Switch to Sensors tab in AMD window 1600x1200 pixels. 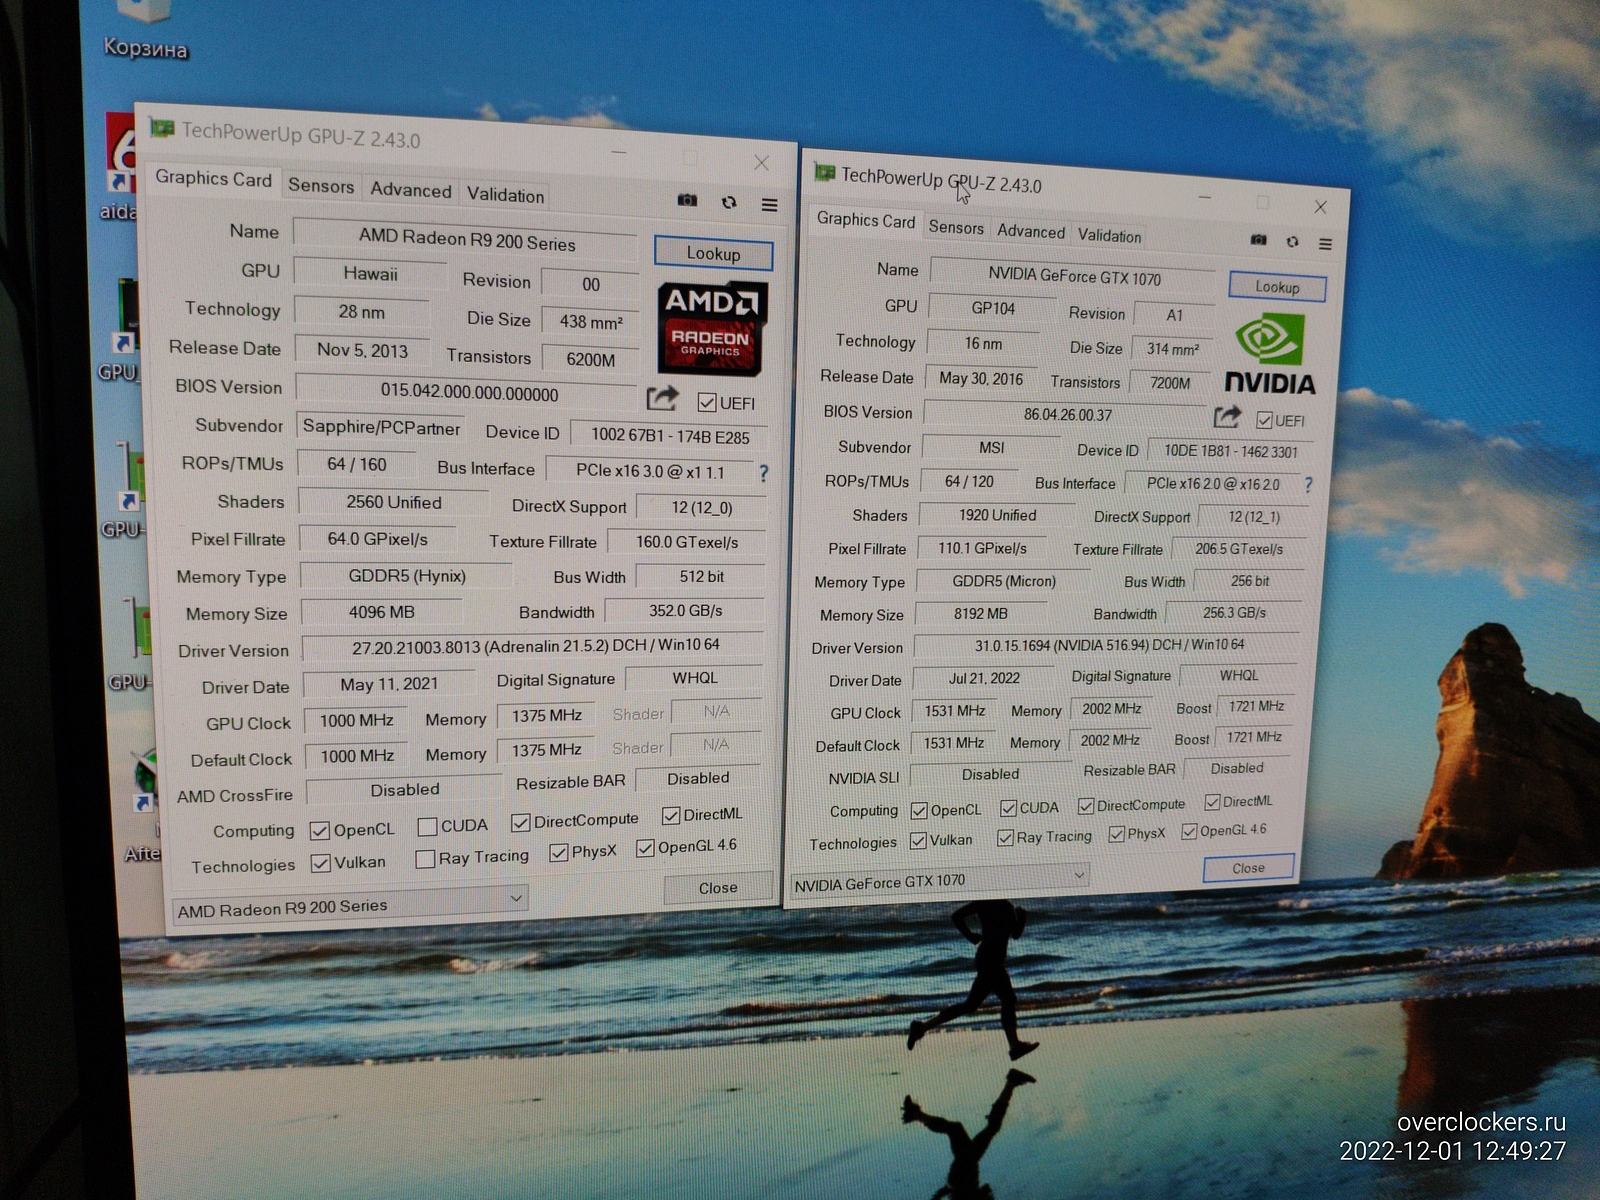coord(321,186)
